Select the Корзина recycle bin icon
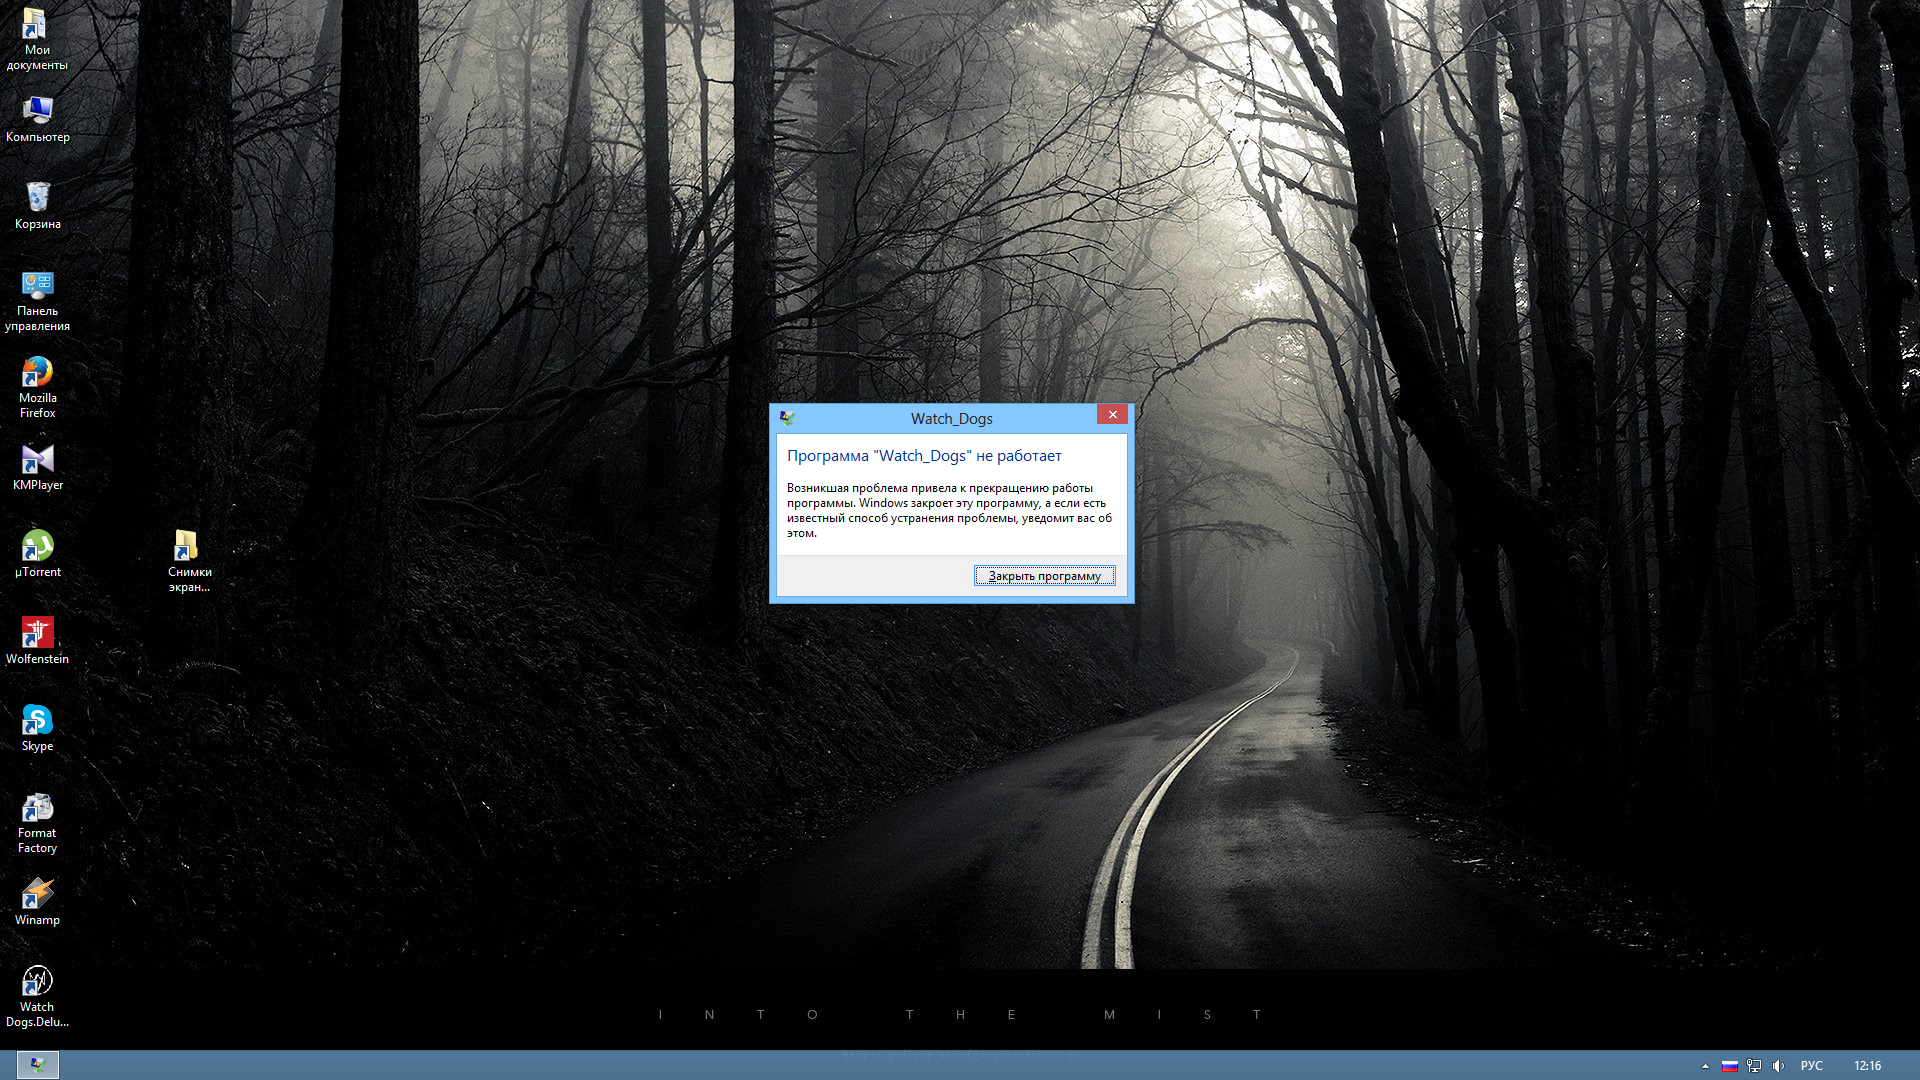Viewport: 1920px width, 1080px height. [37, 206]
